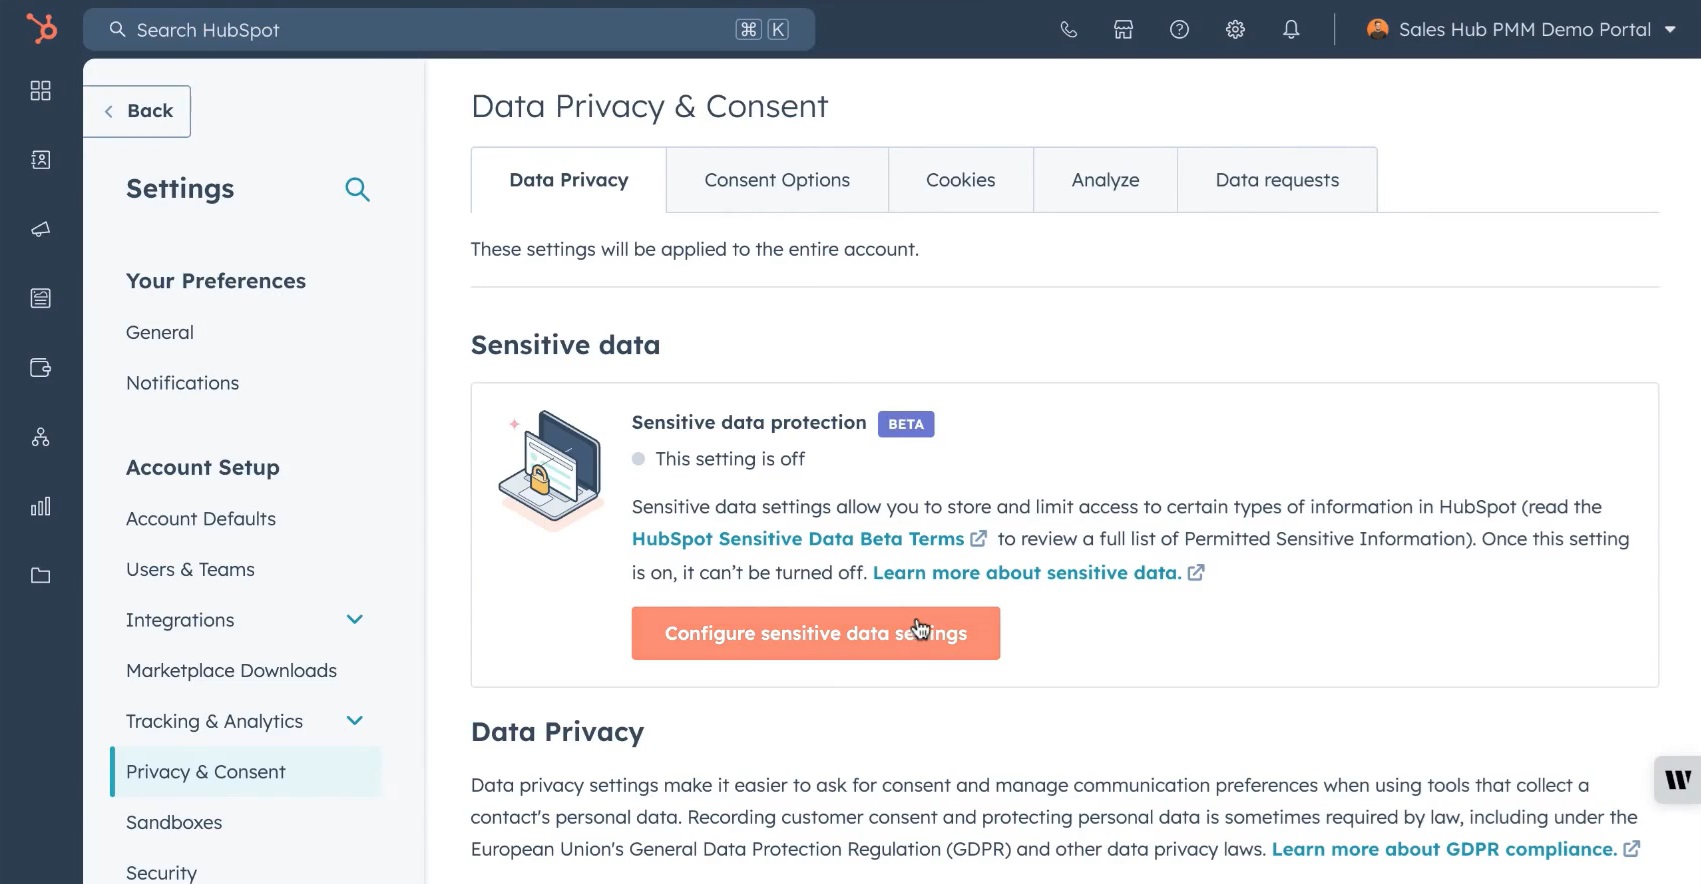The height and width of the screenshot is (884, 1701).
Task: Open Account Defaults settings
Action: point(201,519)
